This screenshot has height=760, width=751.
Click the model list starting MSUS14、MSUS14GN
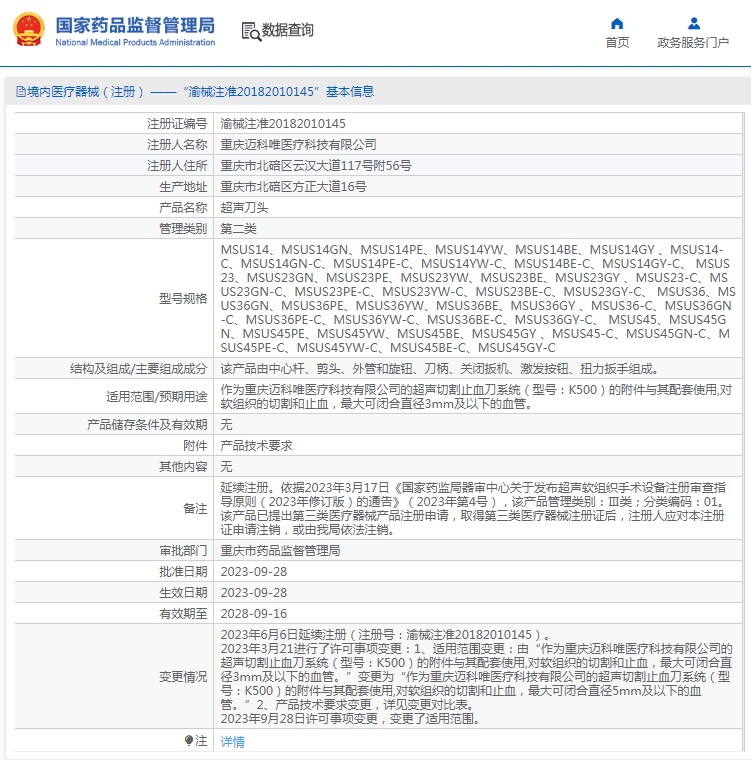pyautogui.click(x=478, y=298)
